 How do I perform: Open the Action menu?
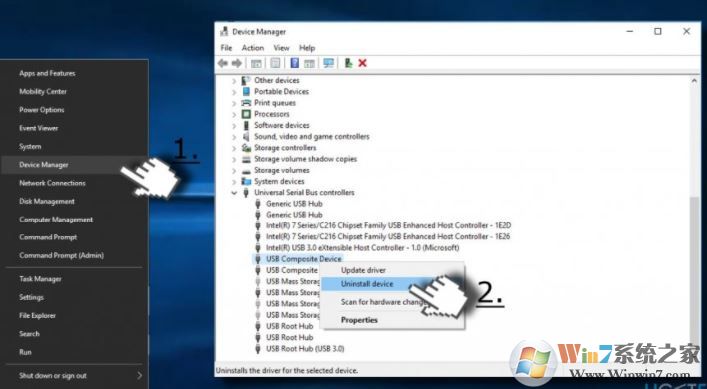[252, 48]
